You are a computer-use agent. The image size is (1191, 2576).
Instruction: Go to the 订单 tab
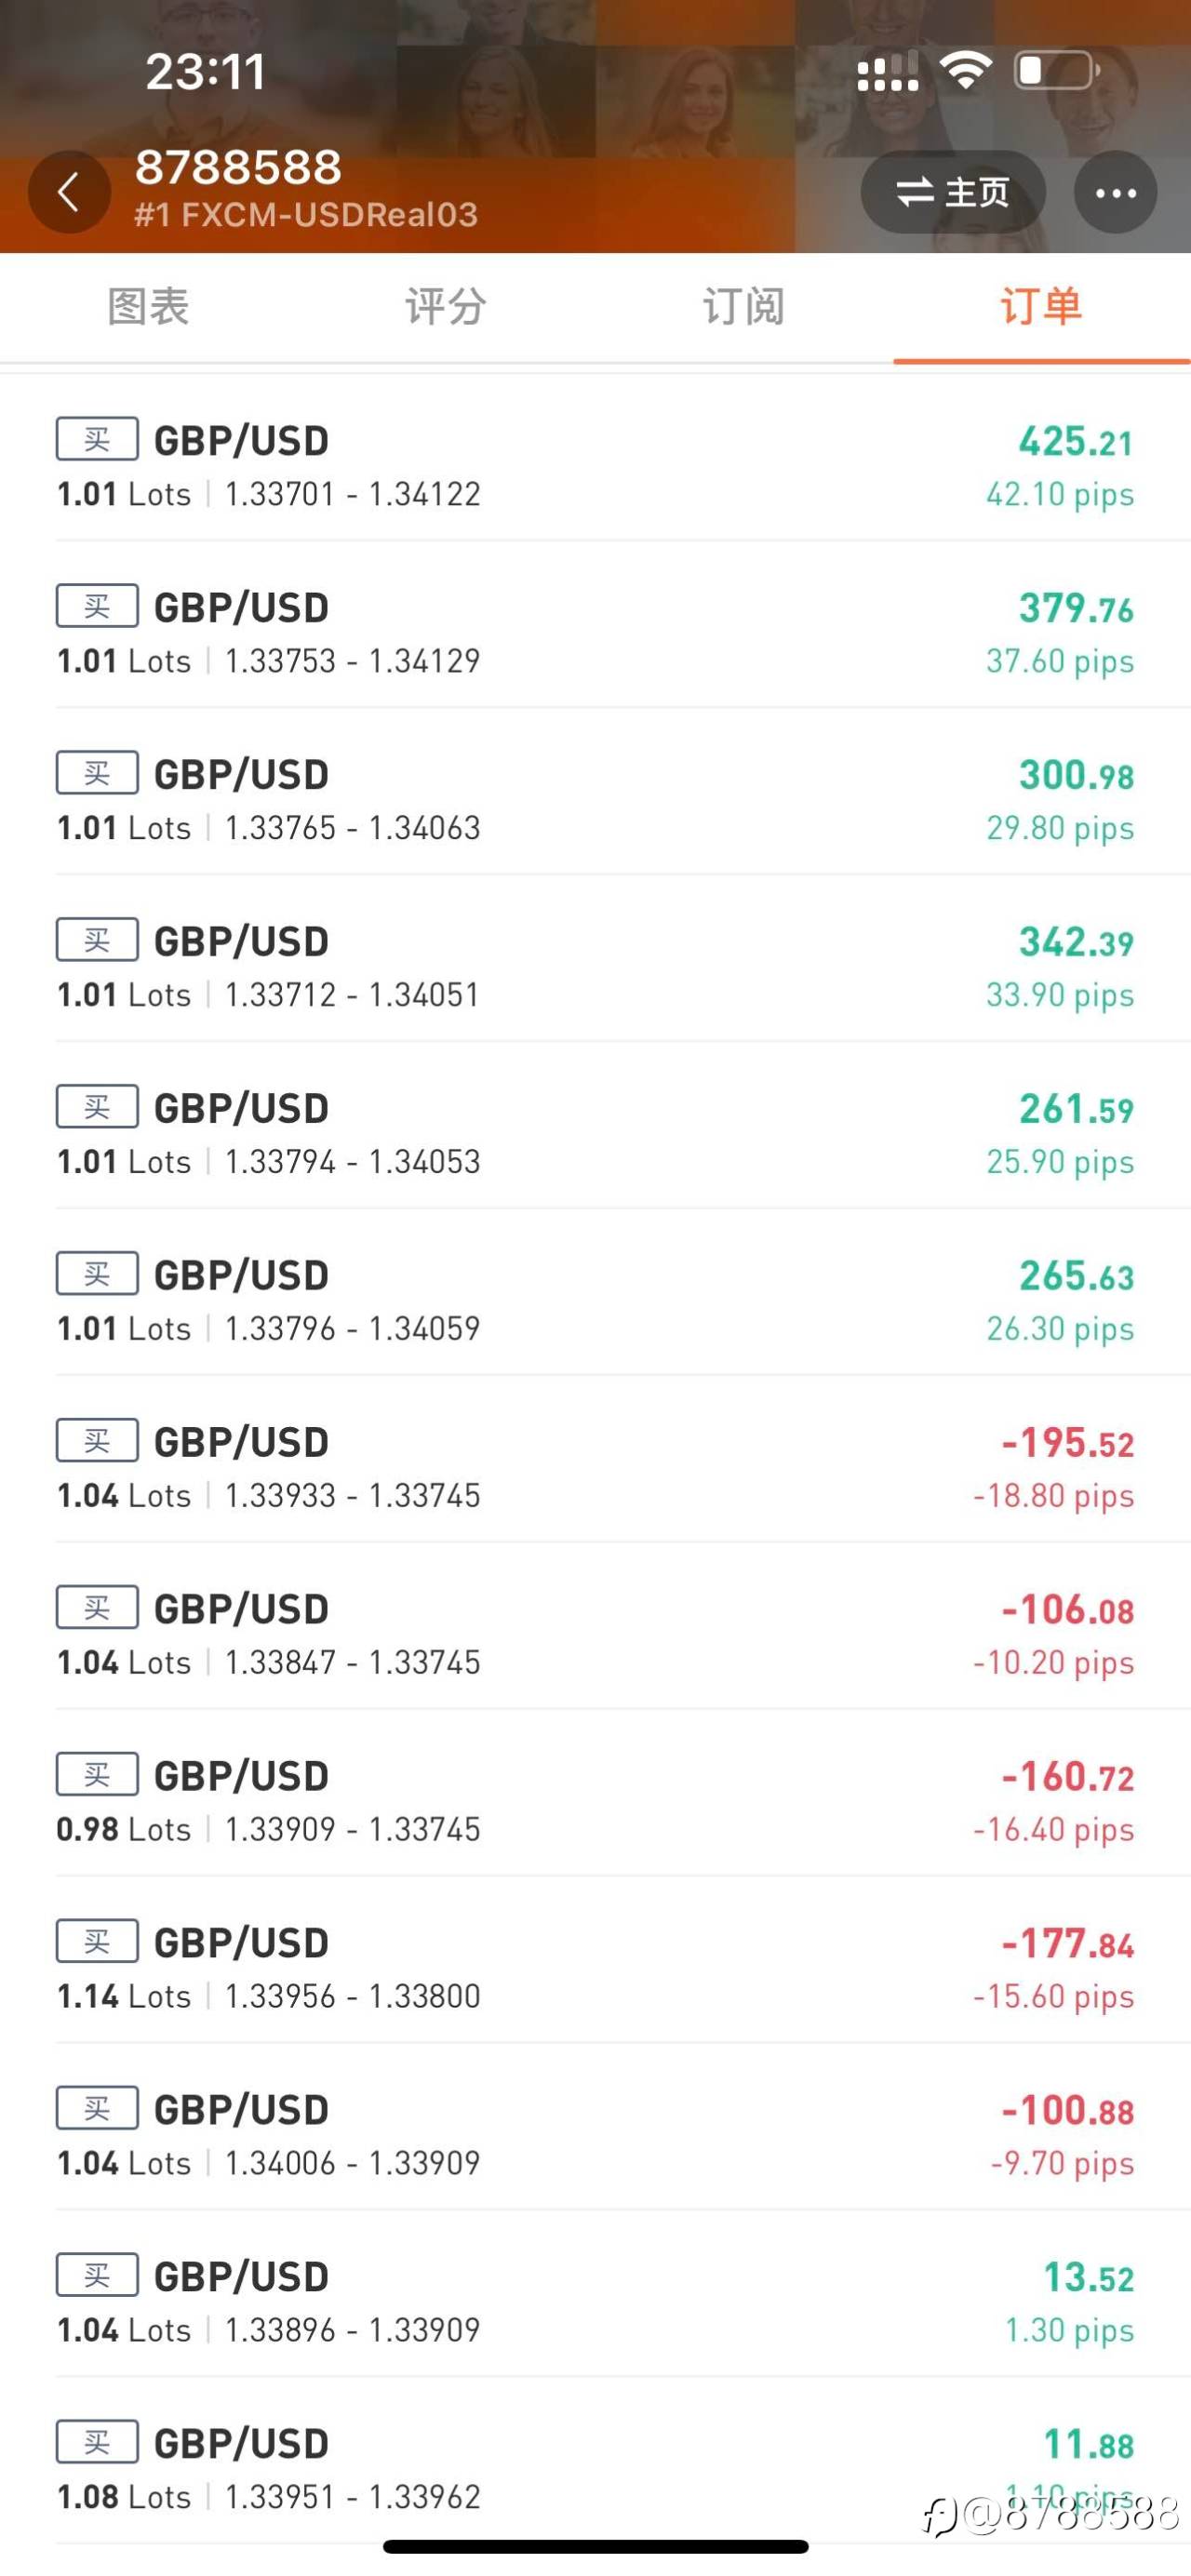(x=1040, y=307)
